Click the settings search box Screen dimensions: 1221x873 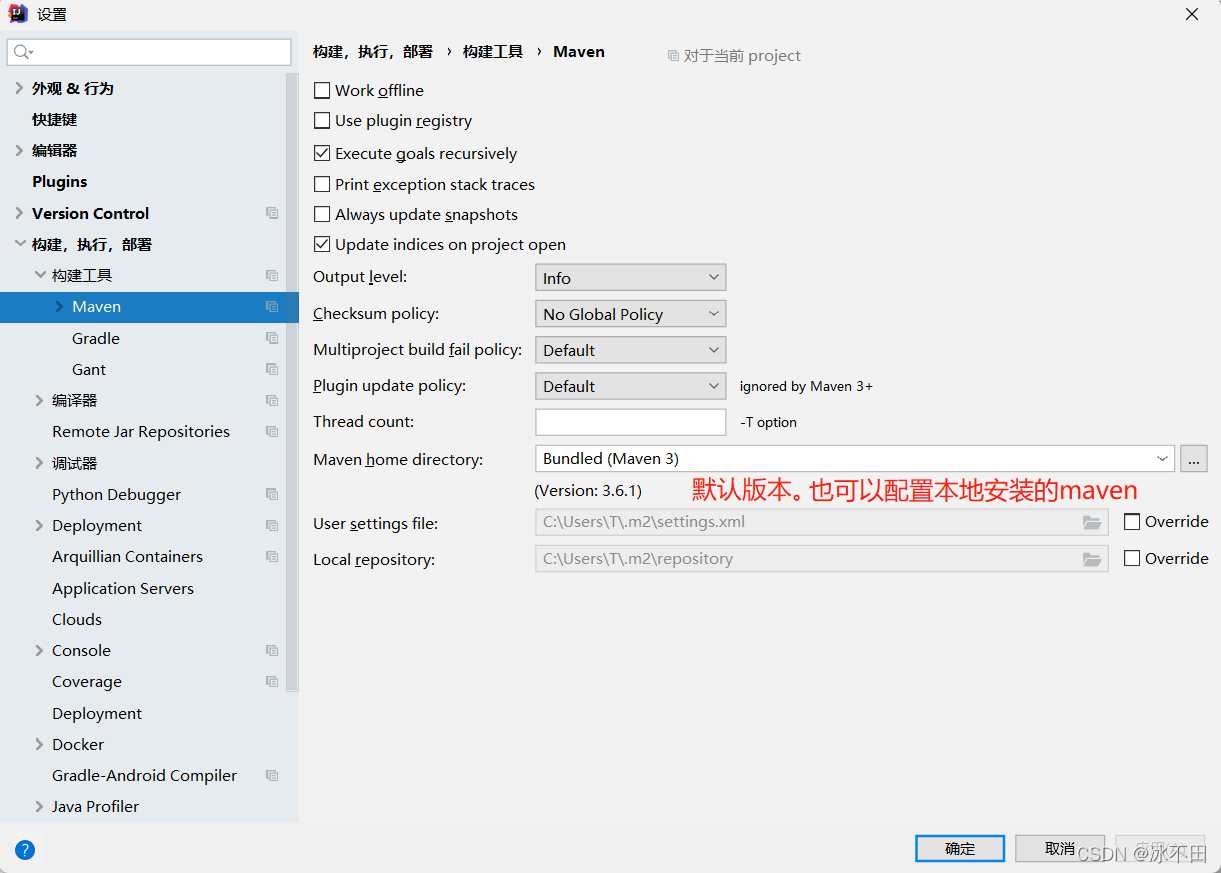click(x=149, y=52)
